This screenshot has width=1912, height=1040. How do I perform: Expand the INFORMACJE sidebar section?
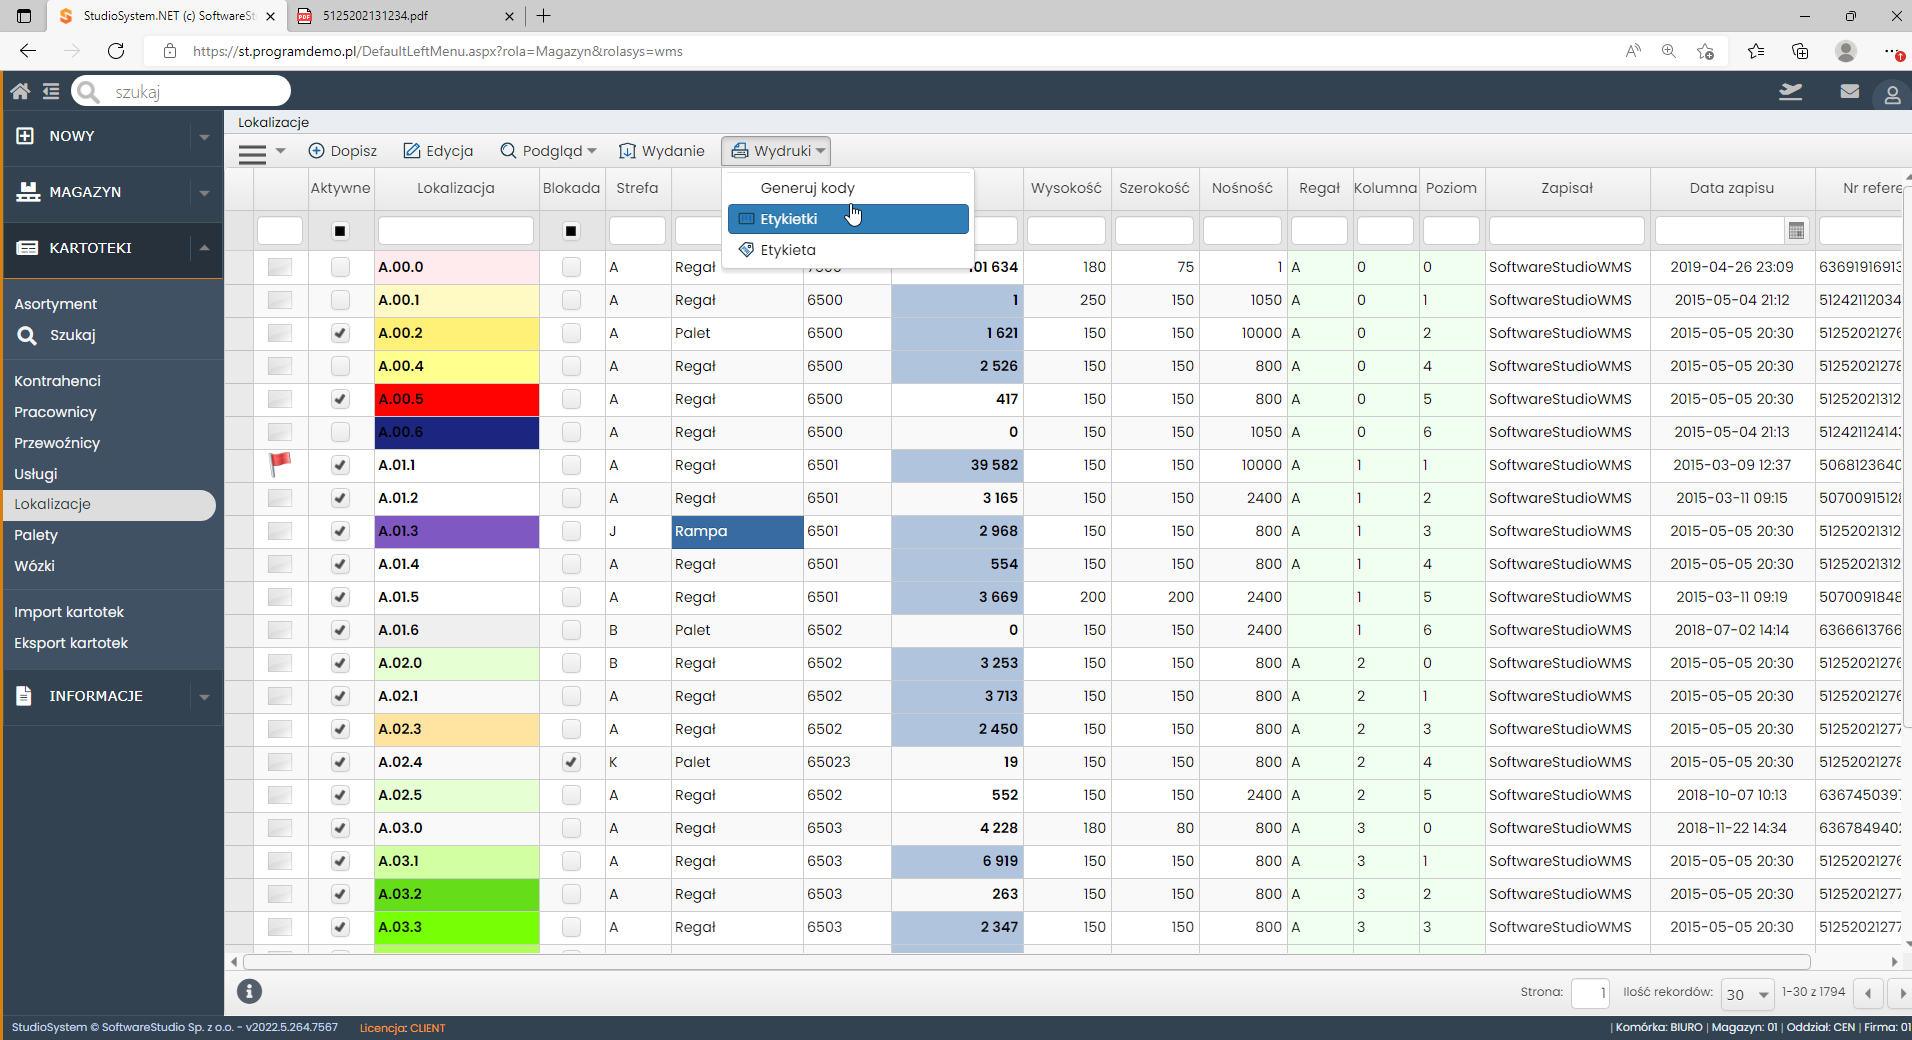pyautogui.click(x=204, y=696)
